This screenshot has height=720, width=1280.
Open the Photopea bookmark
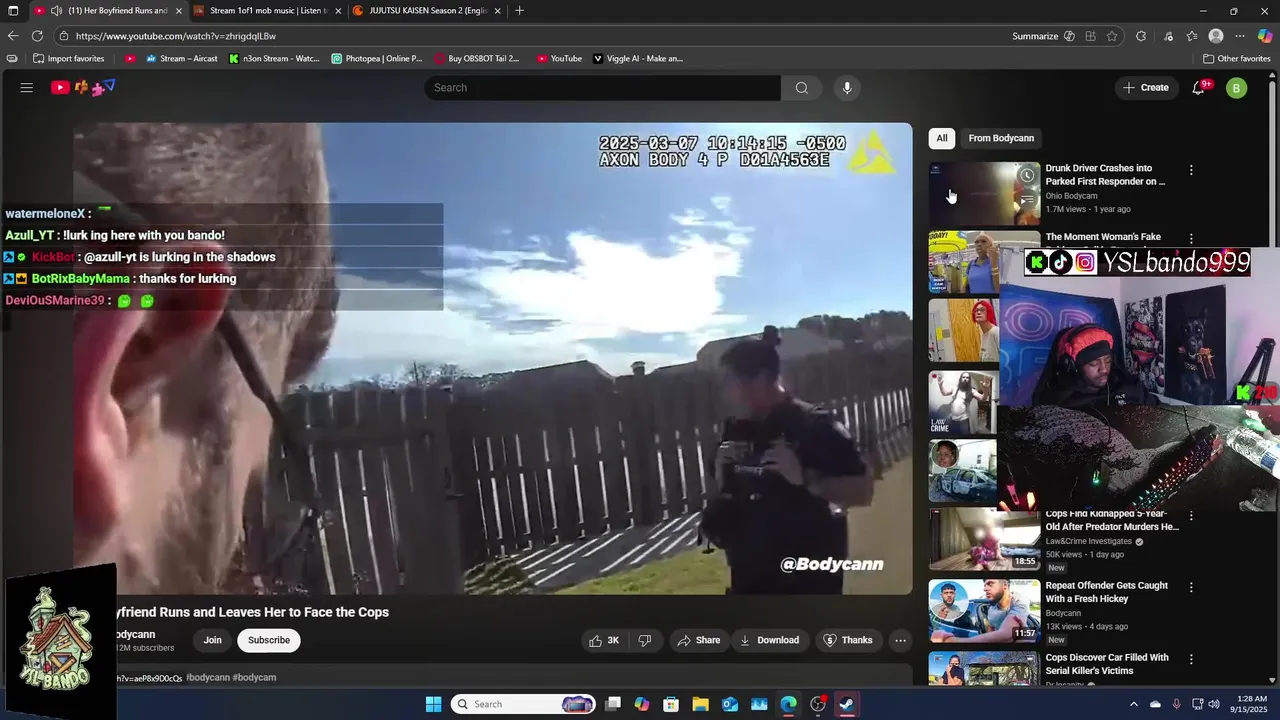[x=377, y=59]
